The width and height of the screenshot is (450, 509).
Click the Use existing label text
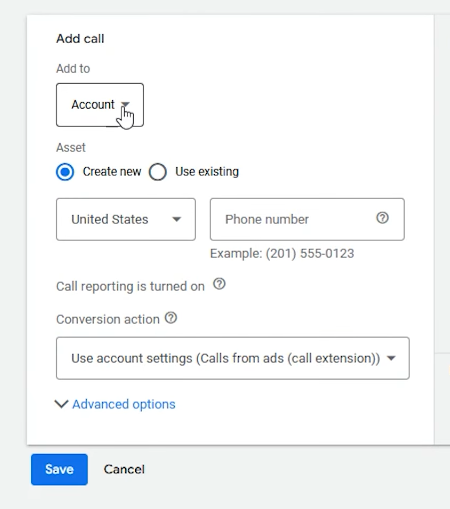click(207, 172)
